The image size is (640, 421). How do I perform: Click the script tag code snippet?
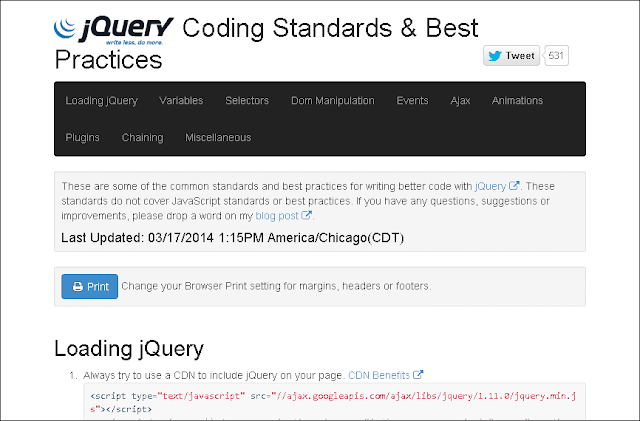coord(334,402)
